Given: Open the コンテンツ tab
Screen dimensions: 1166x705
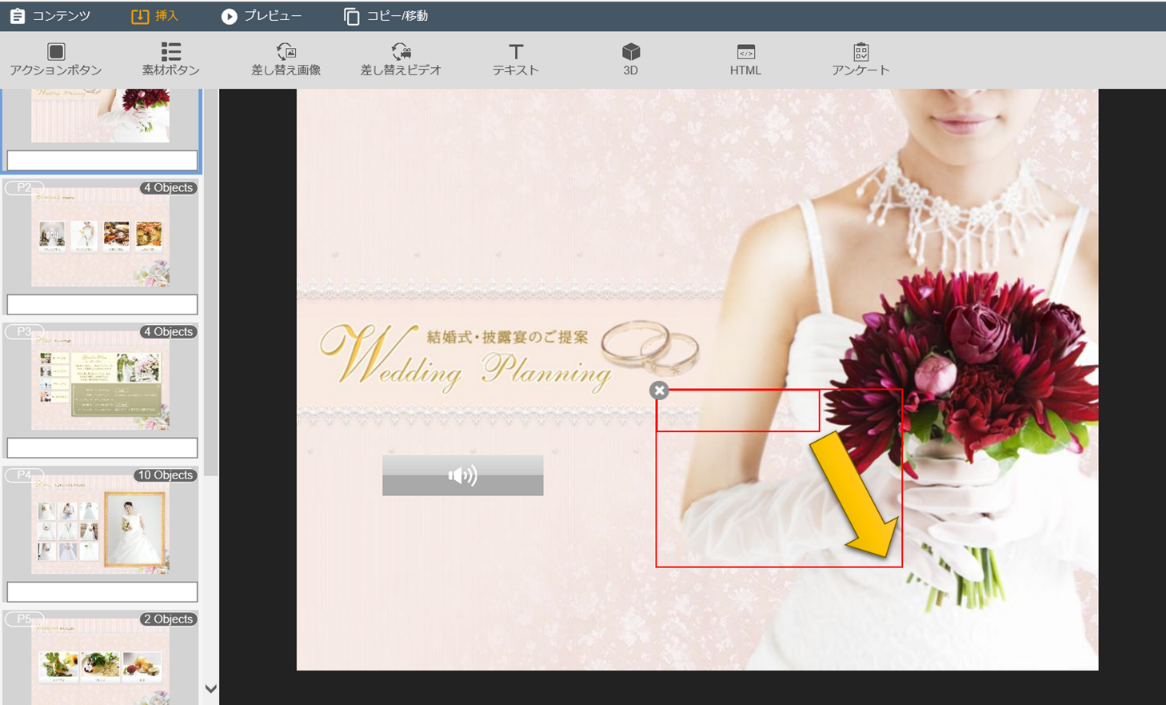Looking at the screenshot, I should (x=50, y=16).
